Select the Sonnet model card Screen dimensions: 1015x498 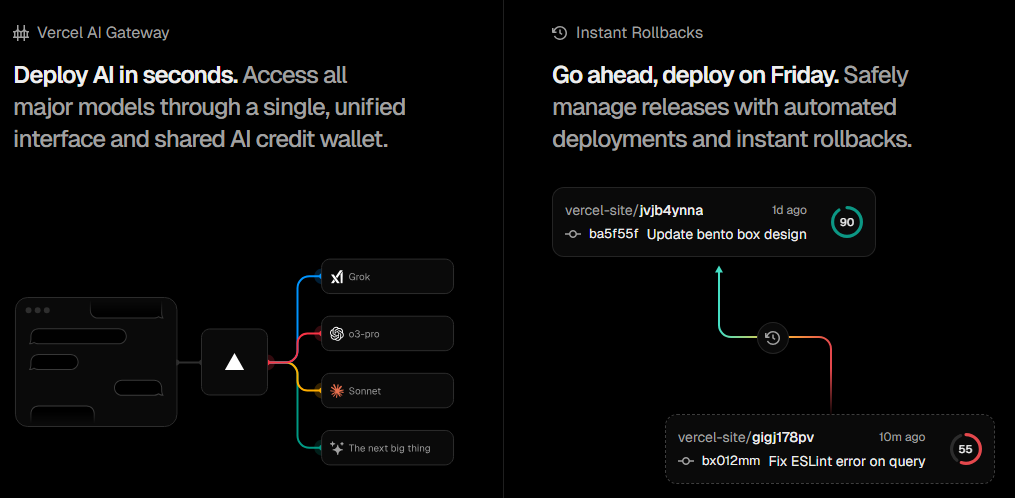click(387, 390)
